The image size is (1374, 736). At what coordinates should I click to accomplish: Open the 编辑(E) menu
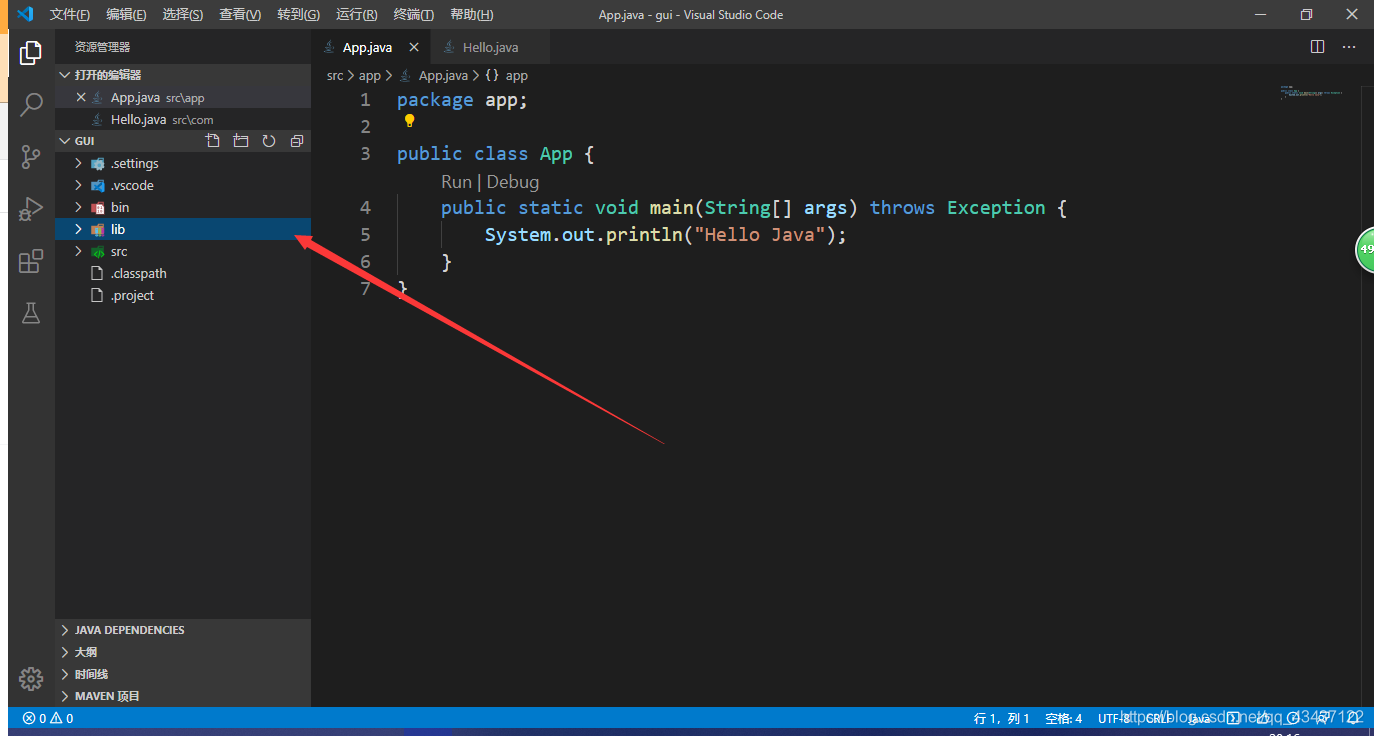click(x=126, y=15)
